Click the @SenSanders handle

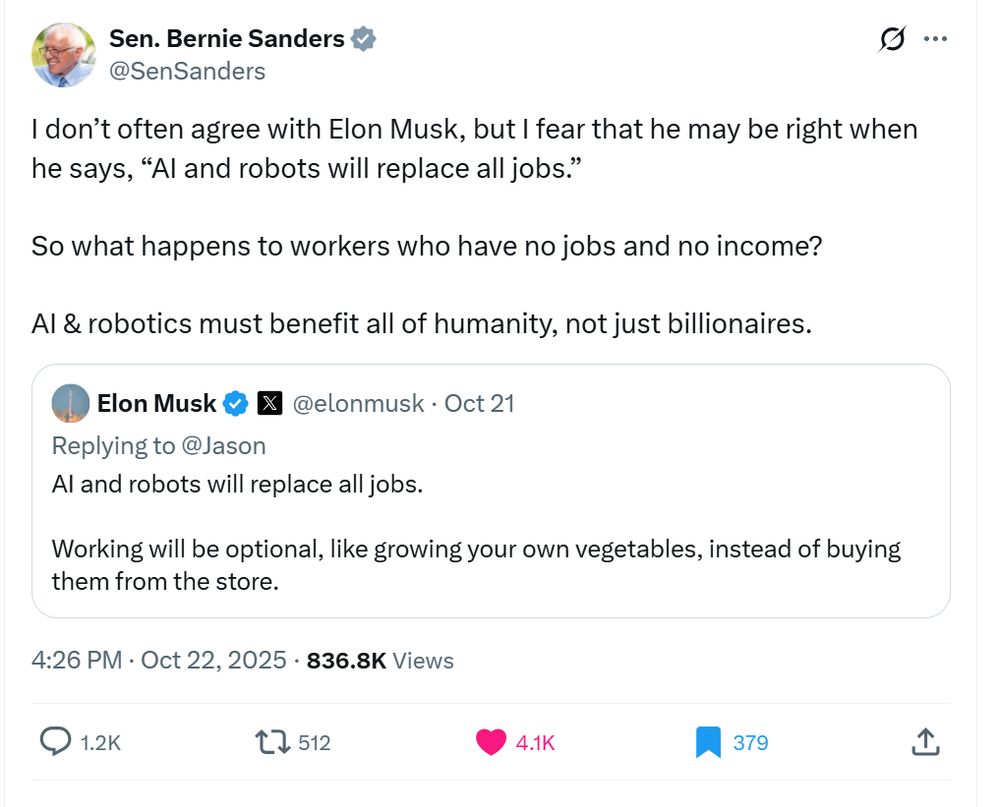click(187, 70)
